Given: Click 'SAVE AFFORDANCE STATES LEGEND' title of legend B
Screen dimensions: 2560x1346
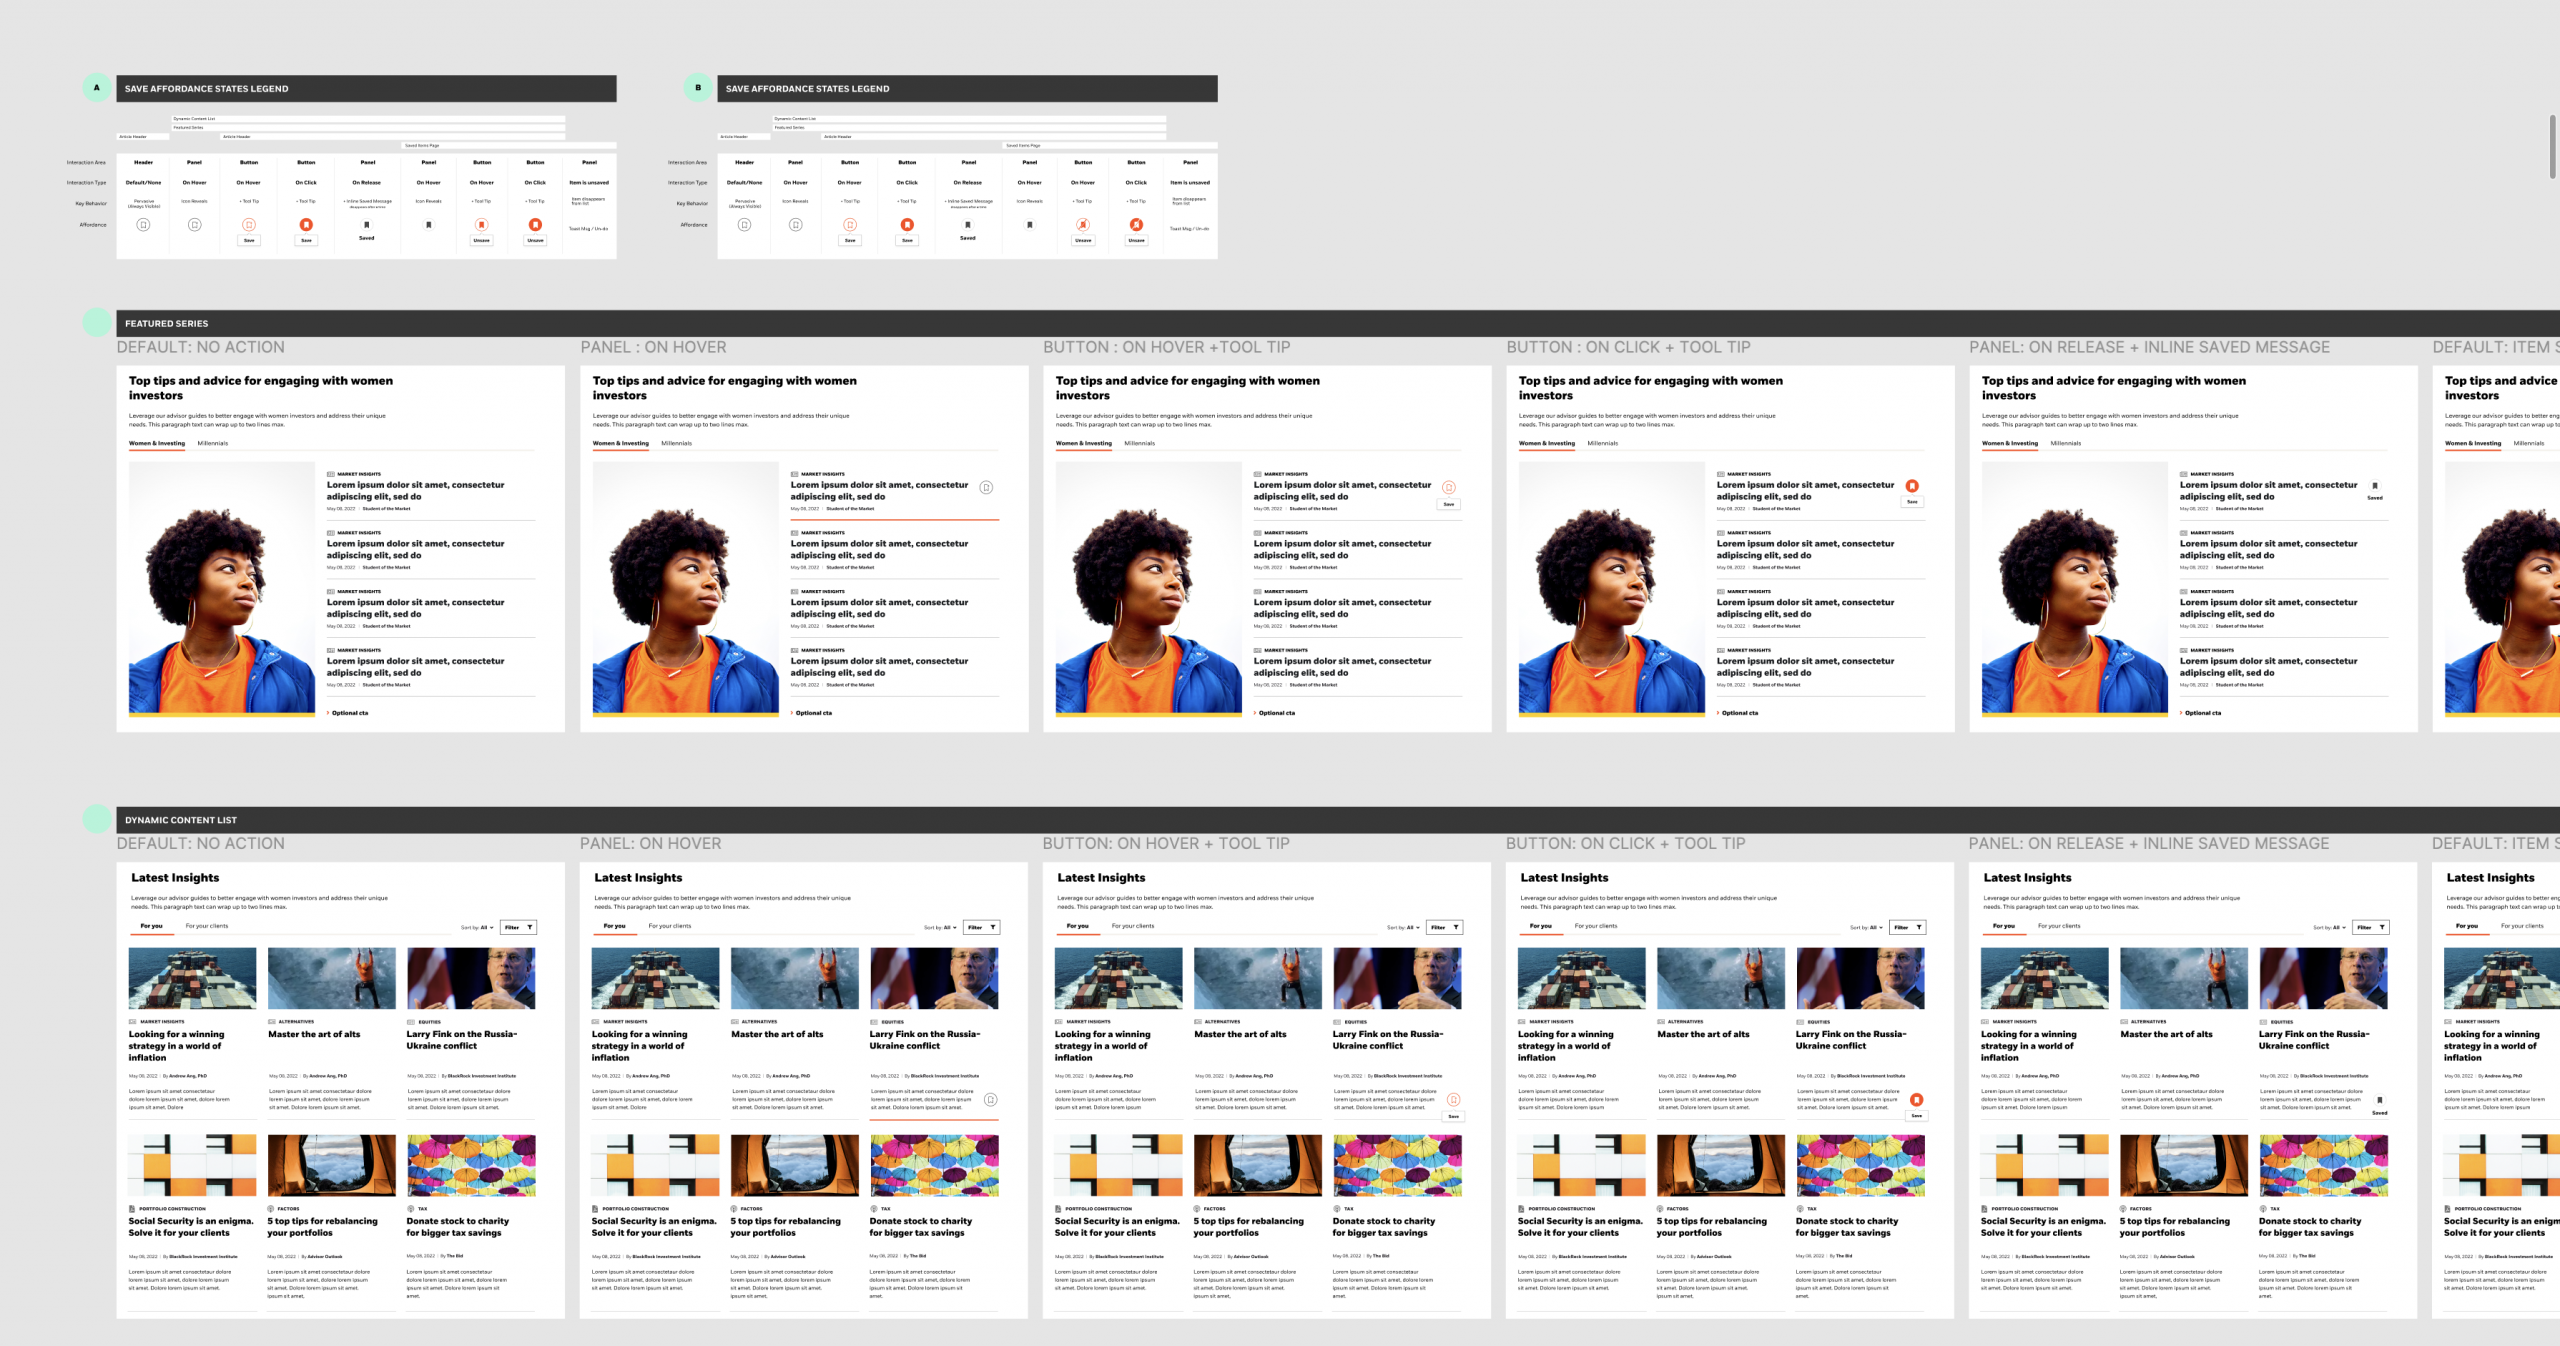Looking at the screenshot, I should (x=808, y=89).
